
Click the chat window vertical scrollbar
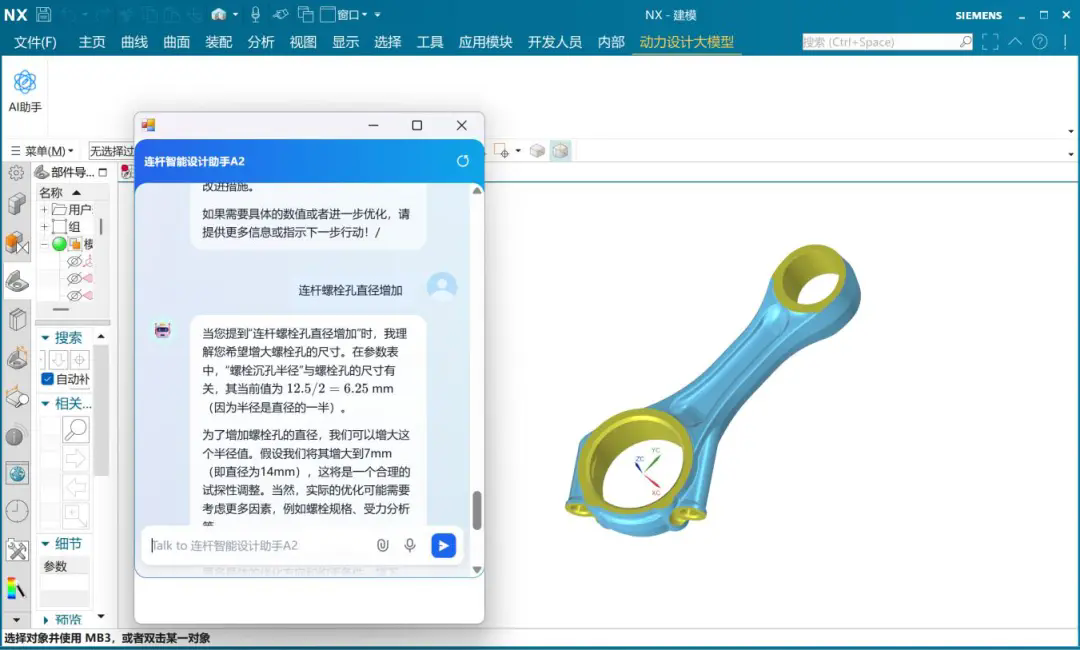tap(477, 510)
